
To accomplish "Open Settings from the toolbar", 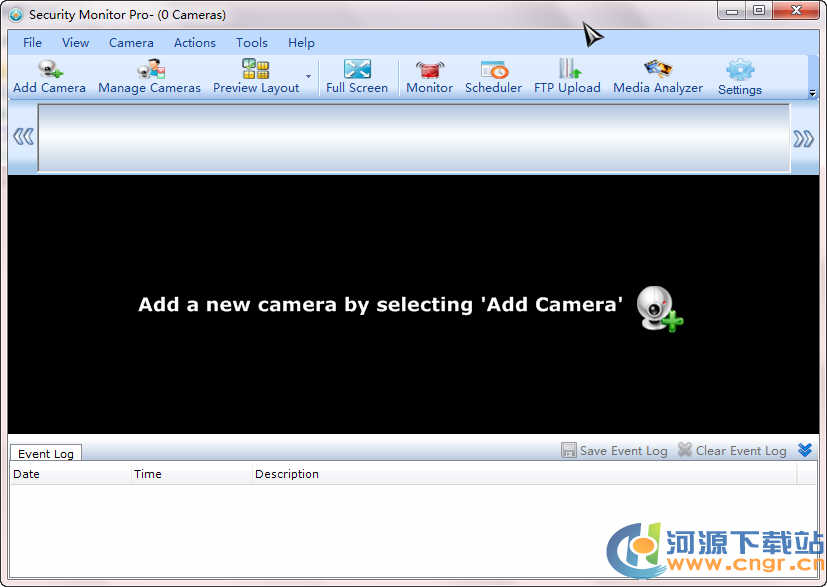I will (740, 78).
